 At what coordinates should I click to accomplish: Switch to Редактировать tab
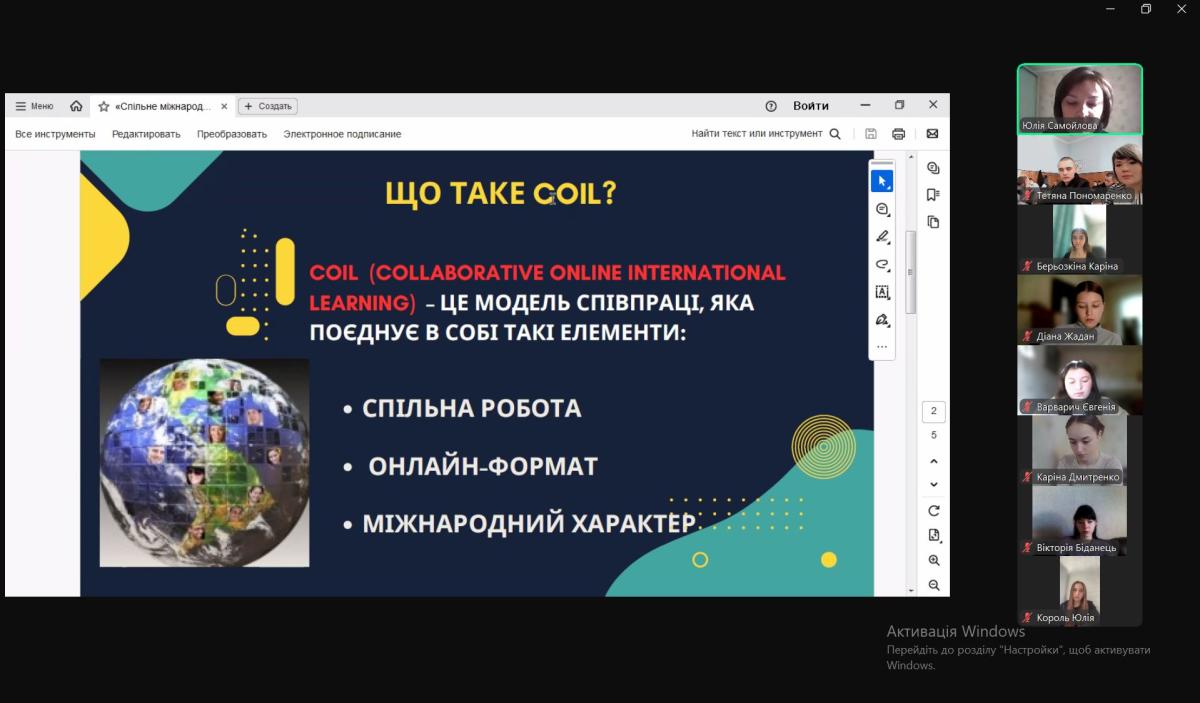146,134
